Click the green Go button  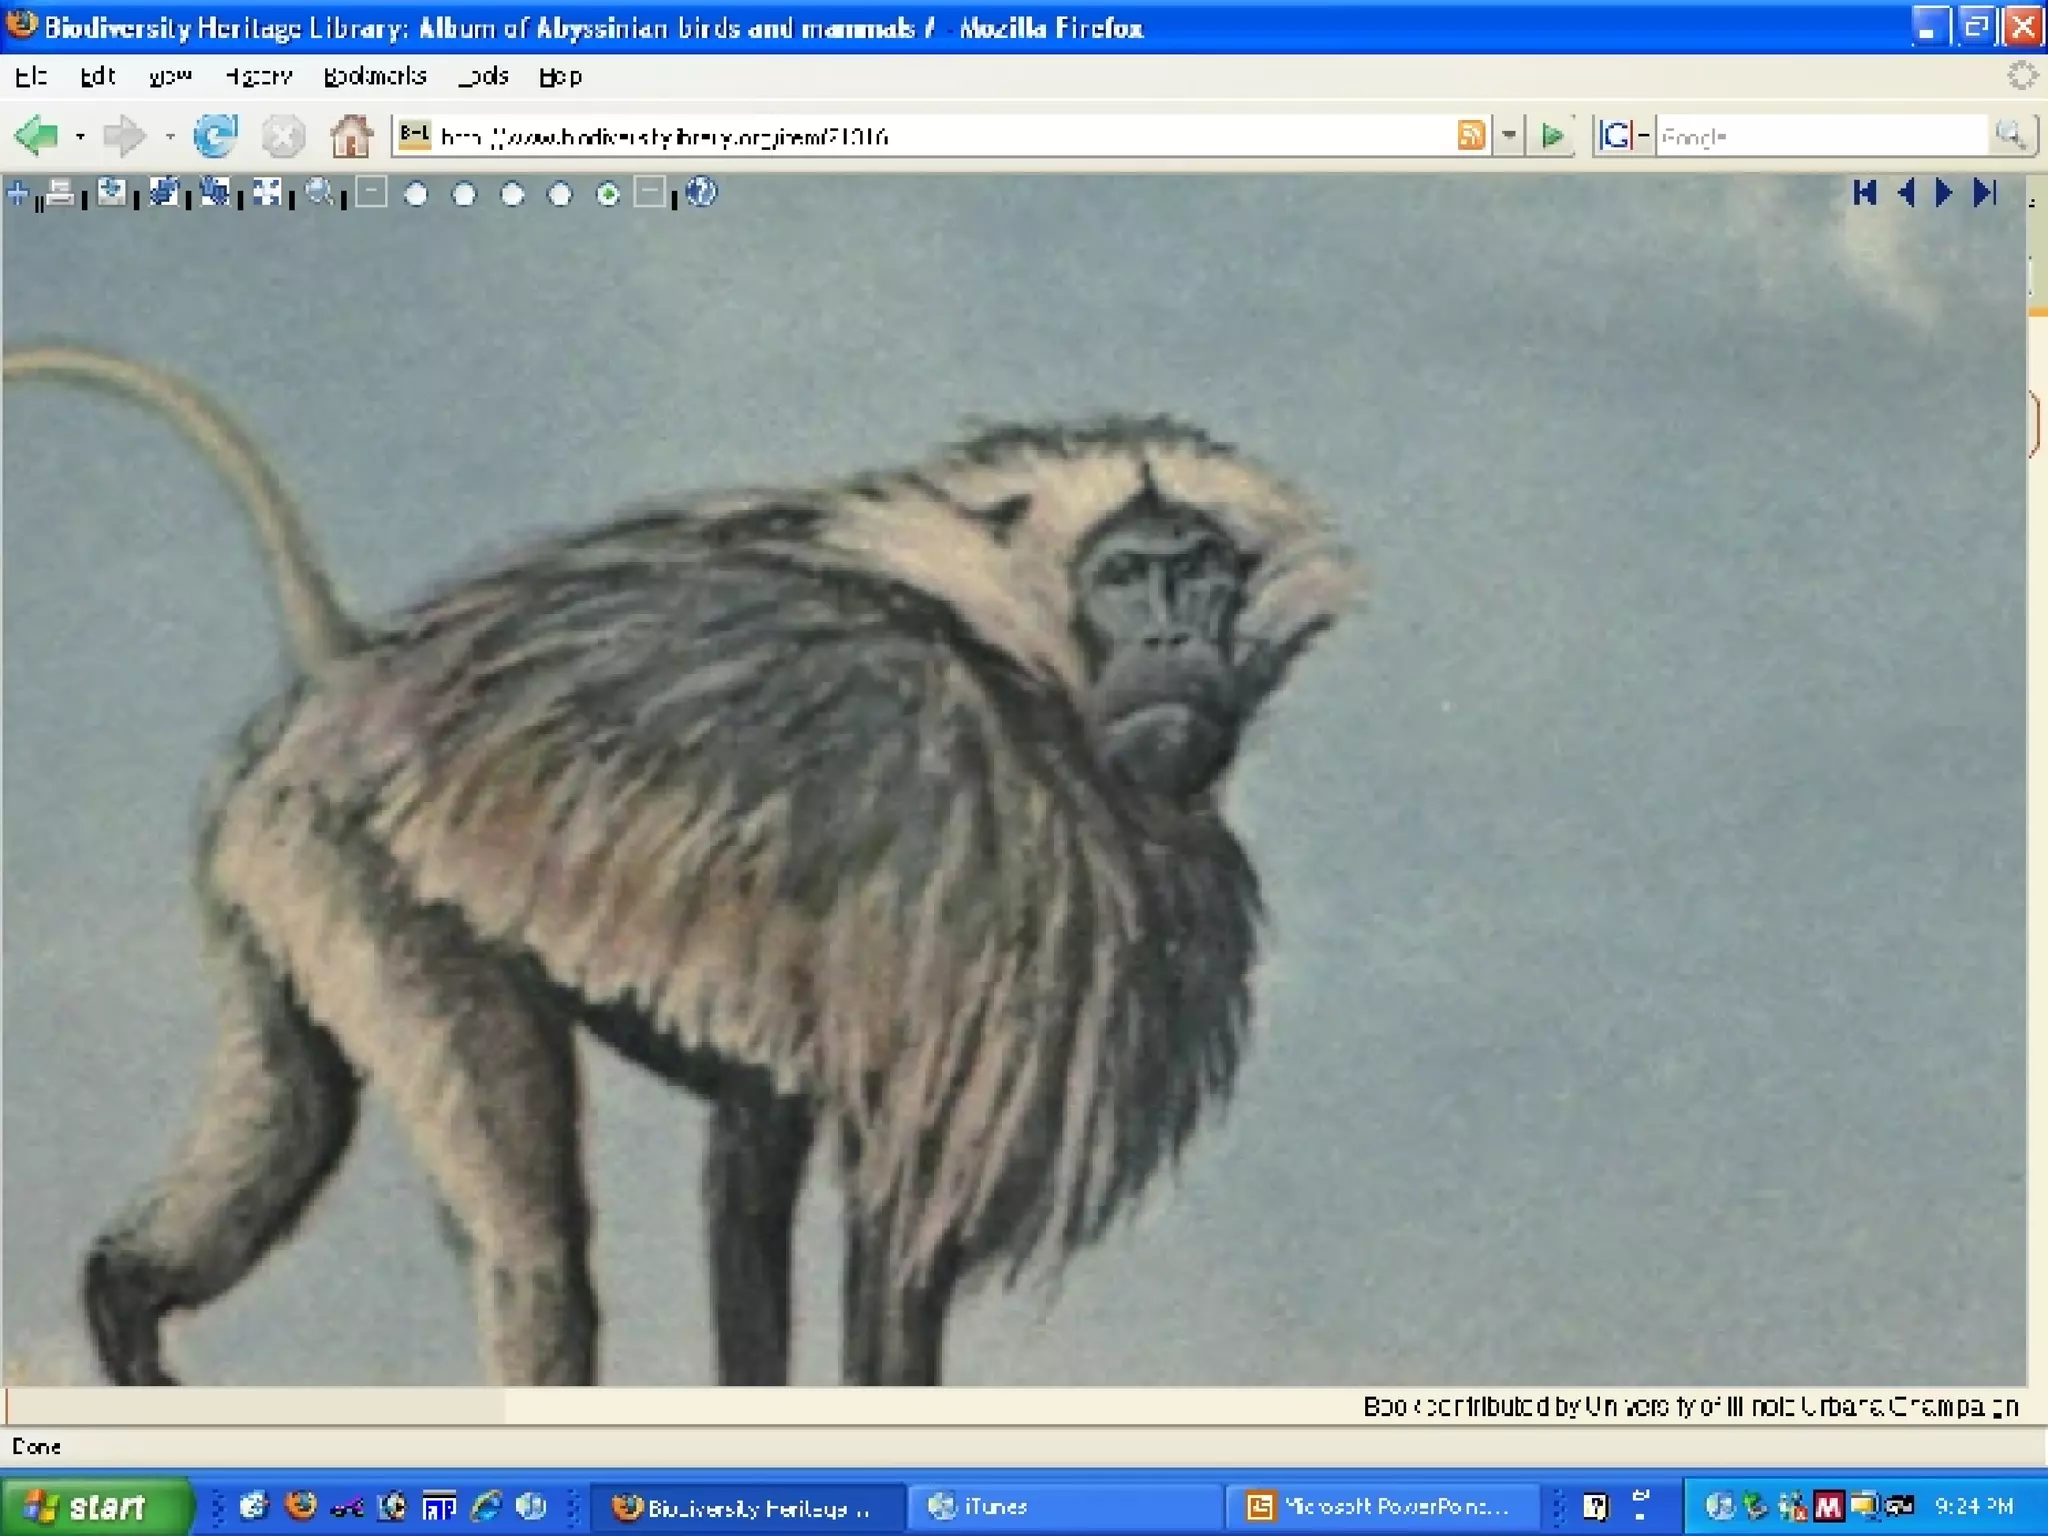1552,135
